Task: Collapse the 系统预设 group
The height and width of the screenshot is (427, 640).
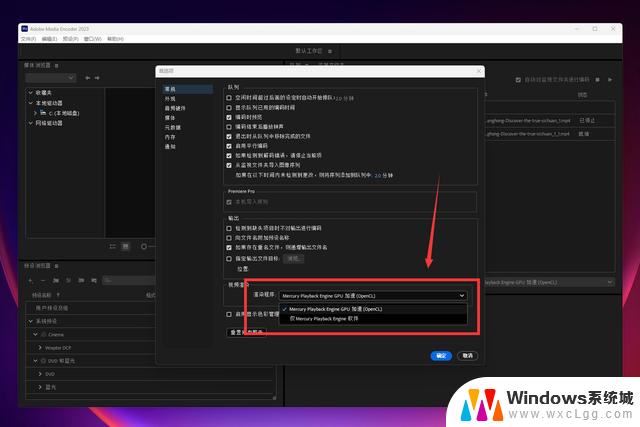Action: click(31, 321)
